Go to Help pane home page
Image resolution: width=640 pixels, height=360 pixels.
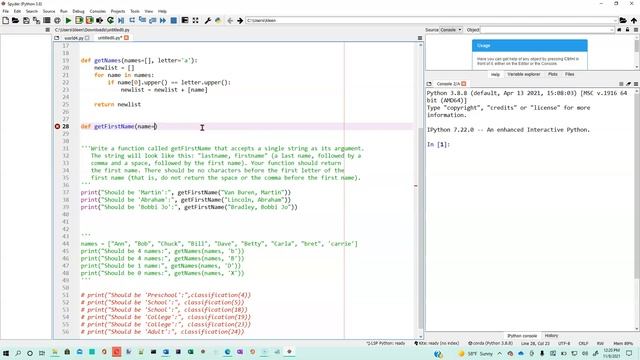tap(619, 30)
